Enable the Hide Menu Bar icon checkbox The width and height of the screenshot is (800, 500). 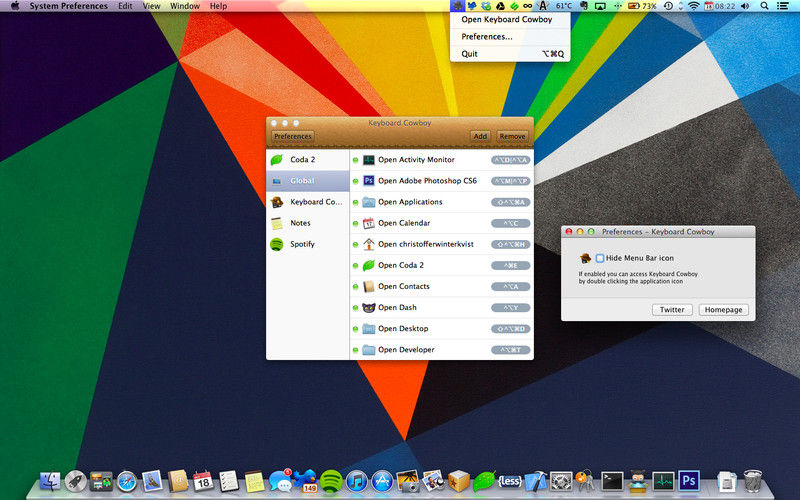(x=600, y=258)
